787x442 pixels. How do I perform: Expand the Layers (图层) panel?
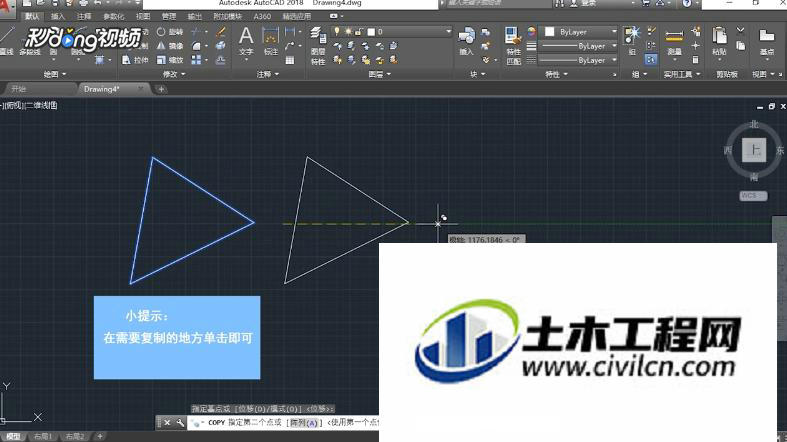point(379,74)
